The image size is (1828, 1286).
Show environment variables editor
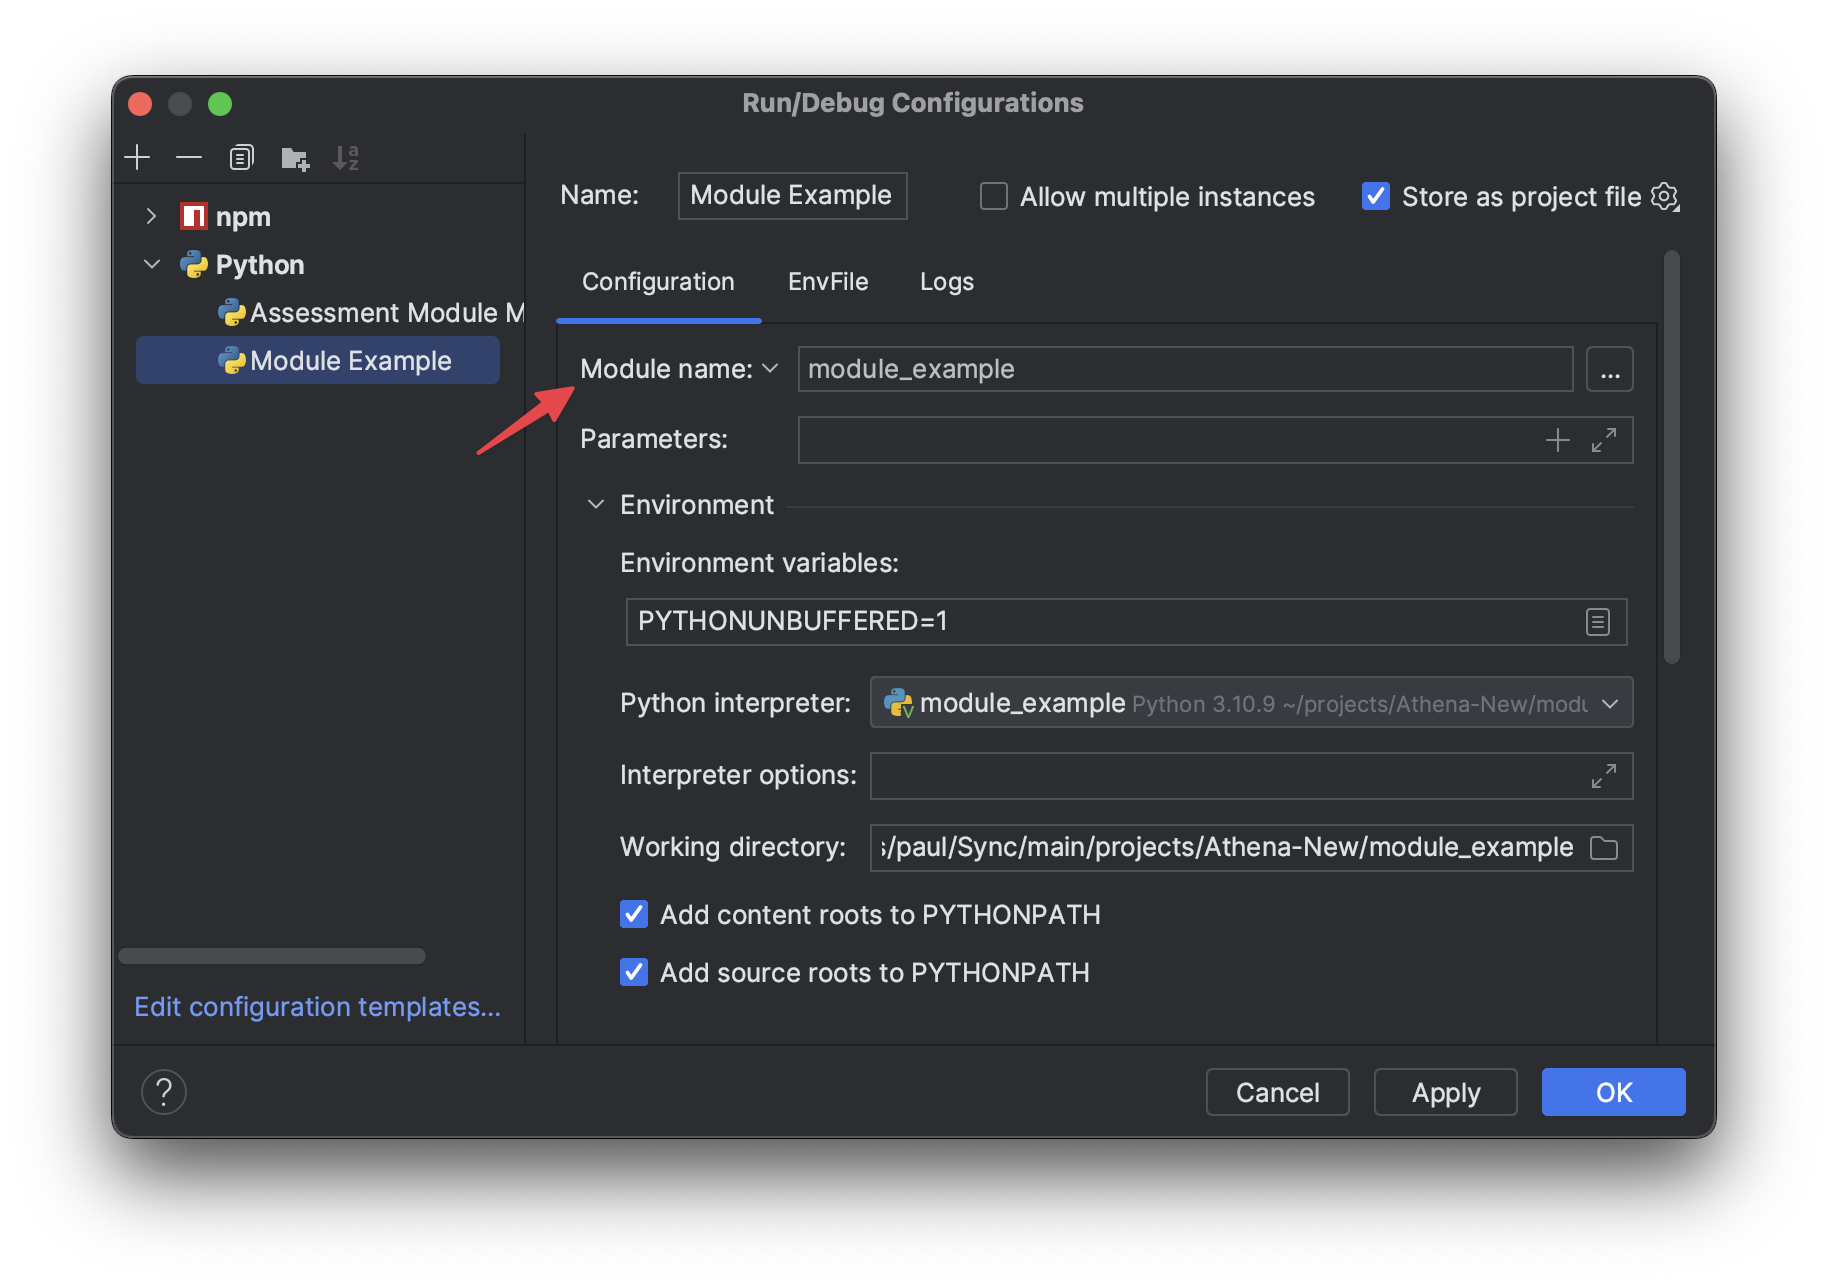coord(1597,621)
